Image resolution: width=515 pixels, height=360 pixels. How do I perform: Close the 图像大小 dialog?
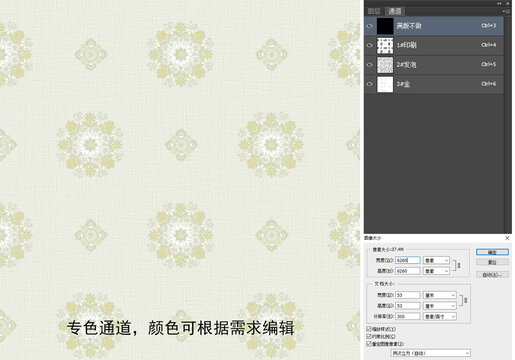pos(507,238)
